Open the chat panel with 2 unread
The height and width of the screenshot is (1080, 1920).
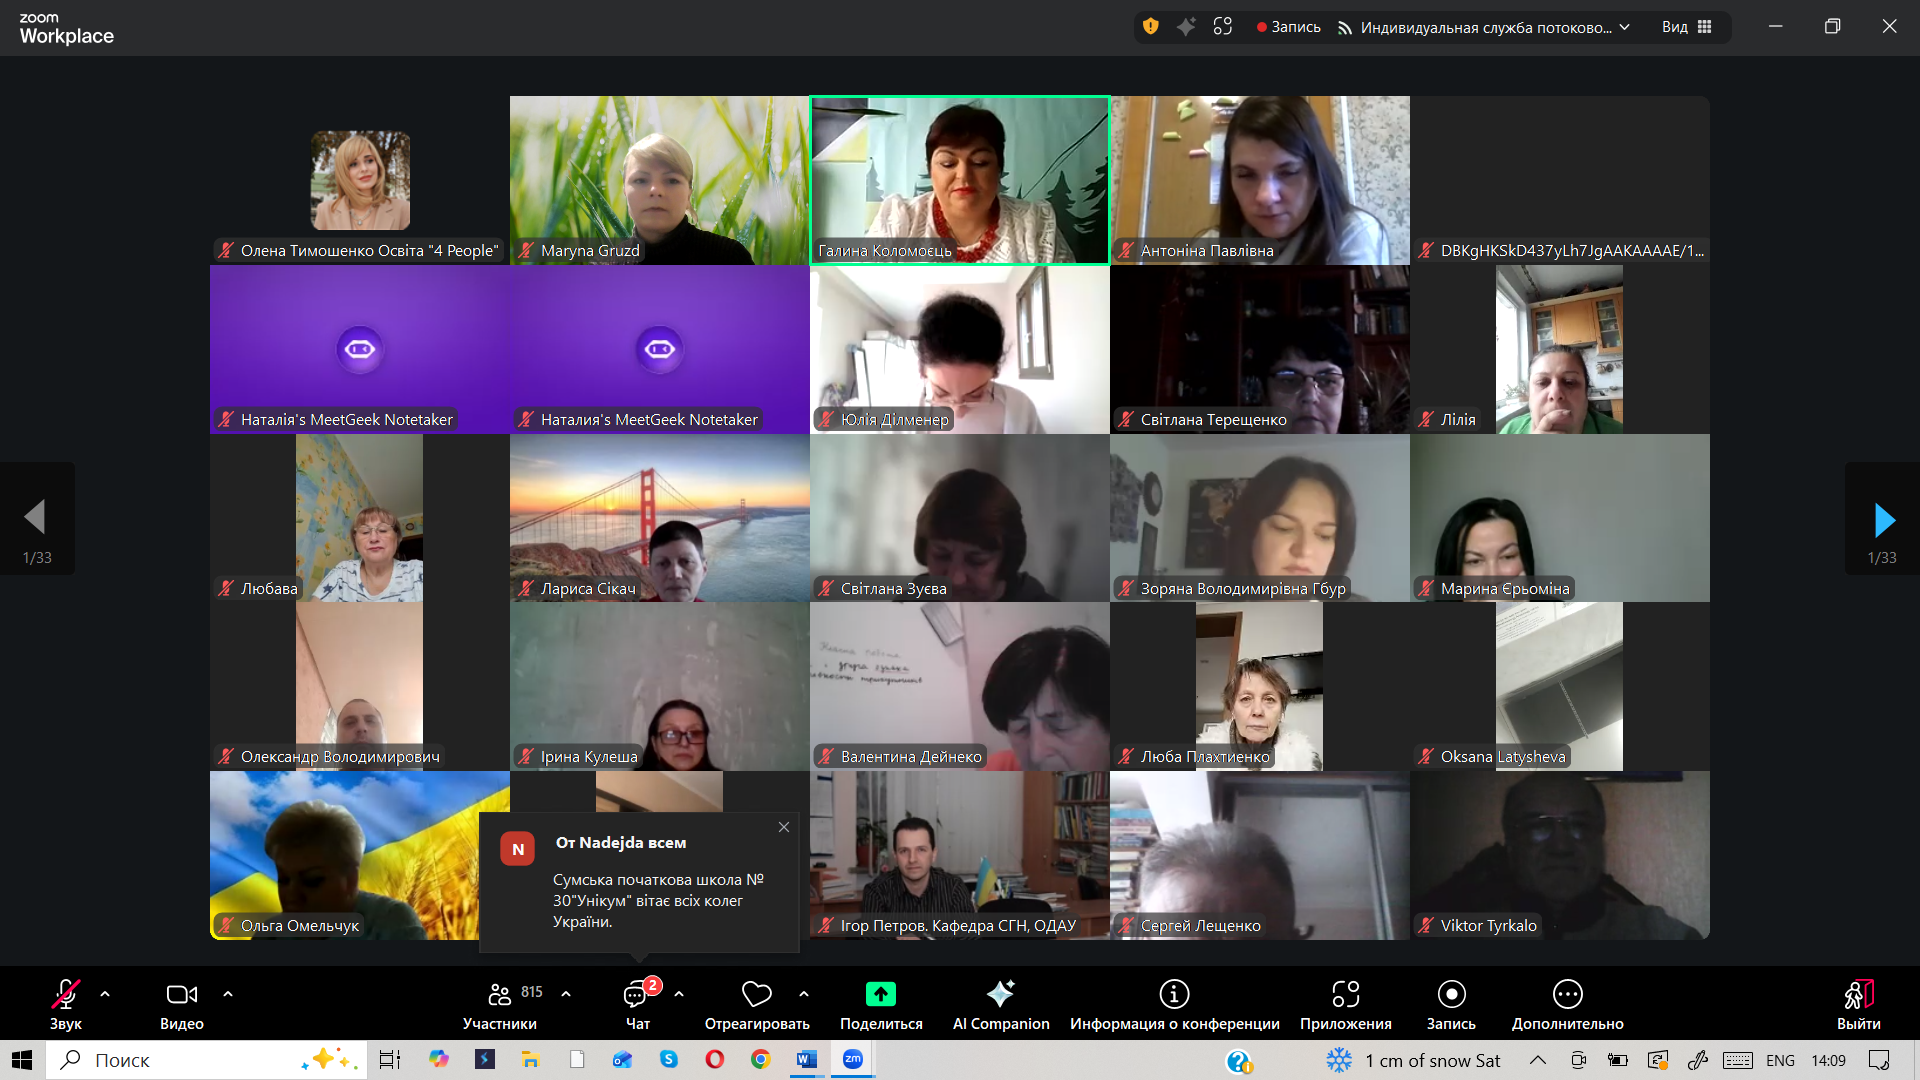click(x=637, y=996)
